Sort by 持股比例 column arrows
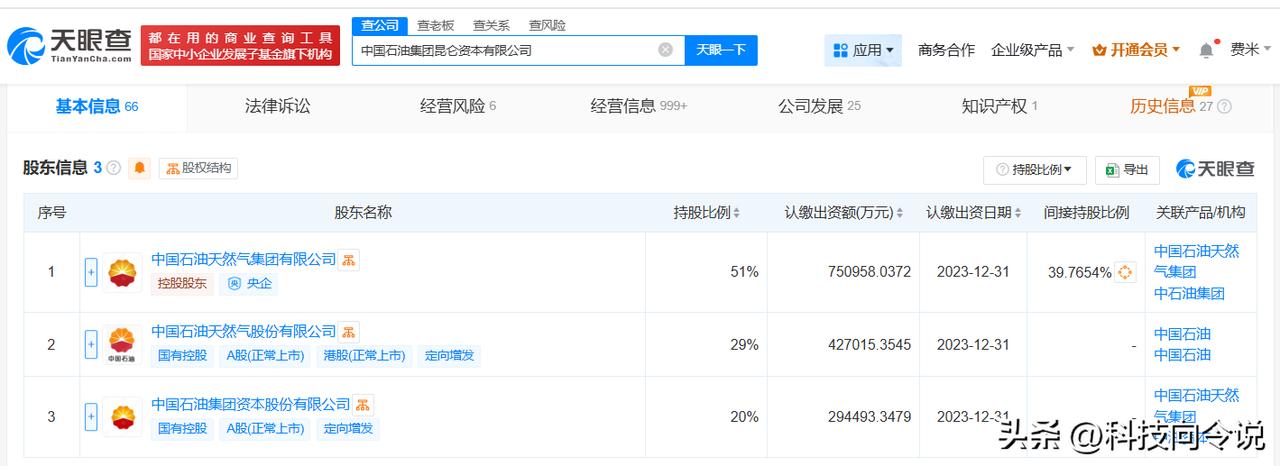This screenshot has width=1280, height=466. [737, 213]
